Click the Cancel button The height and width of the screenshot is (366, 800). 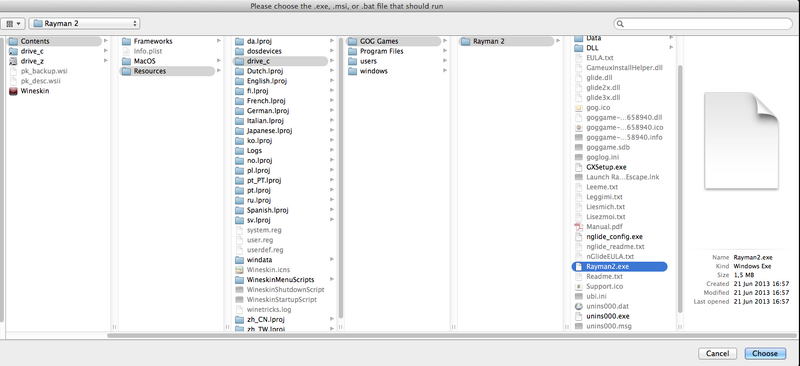tap(717, 353)
